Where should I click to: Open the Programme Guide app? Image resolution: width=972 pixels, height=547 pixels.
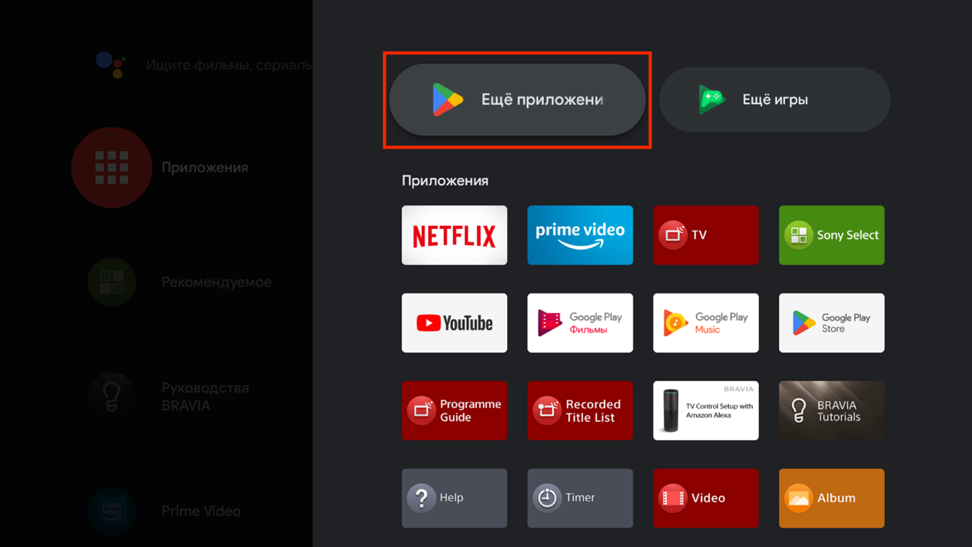tap(454, 411)
